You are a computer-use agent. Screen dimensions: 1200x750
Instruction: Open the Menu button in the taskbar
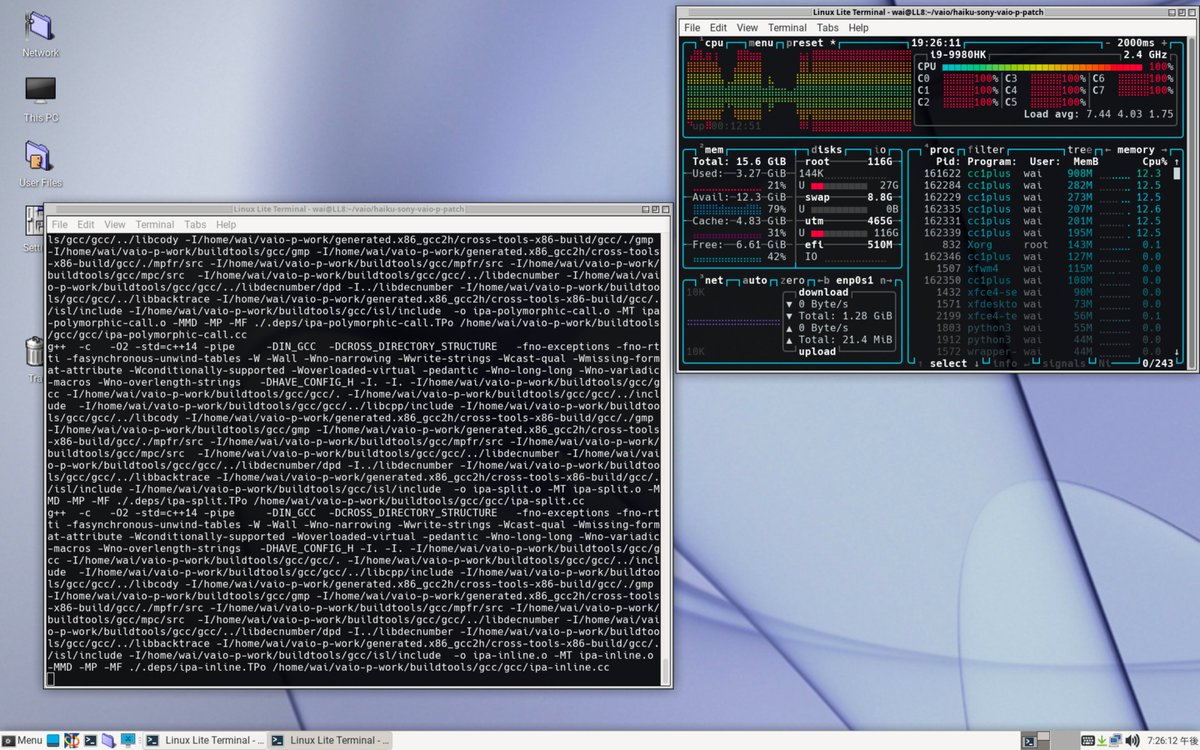[22, 740]
